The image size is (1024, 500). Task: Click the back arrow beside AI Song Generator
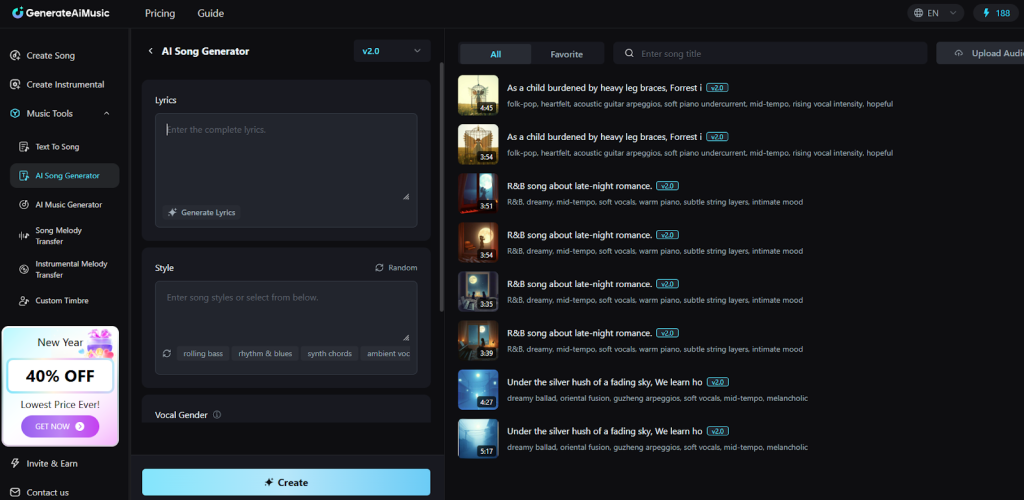coord(150,51)
